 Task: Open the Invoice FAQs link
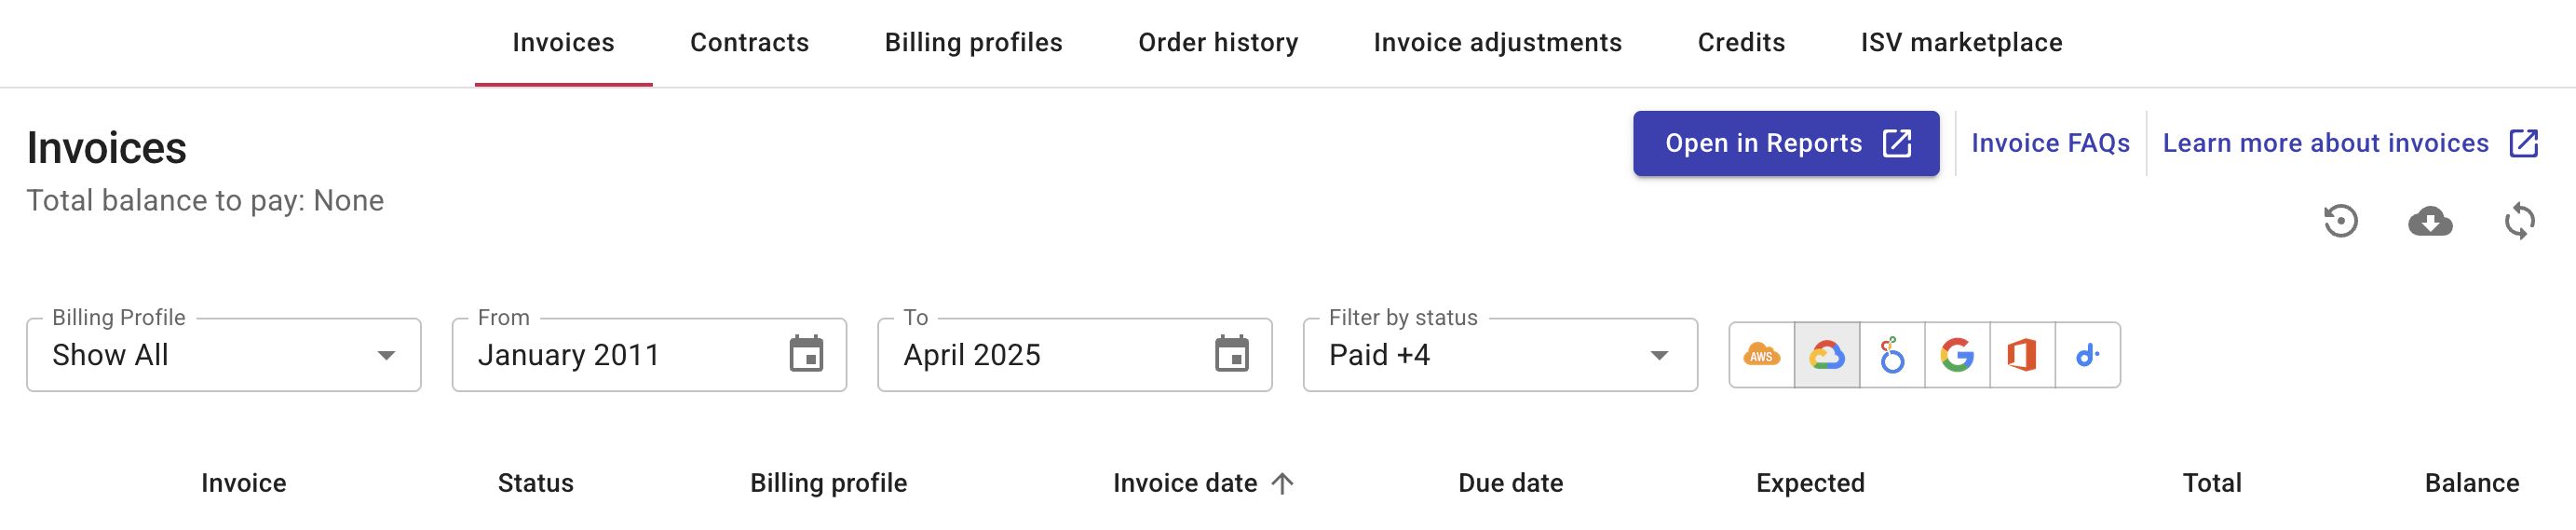coord(2050,144)
